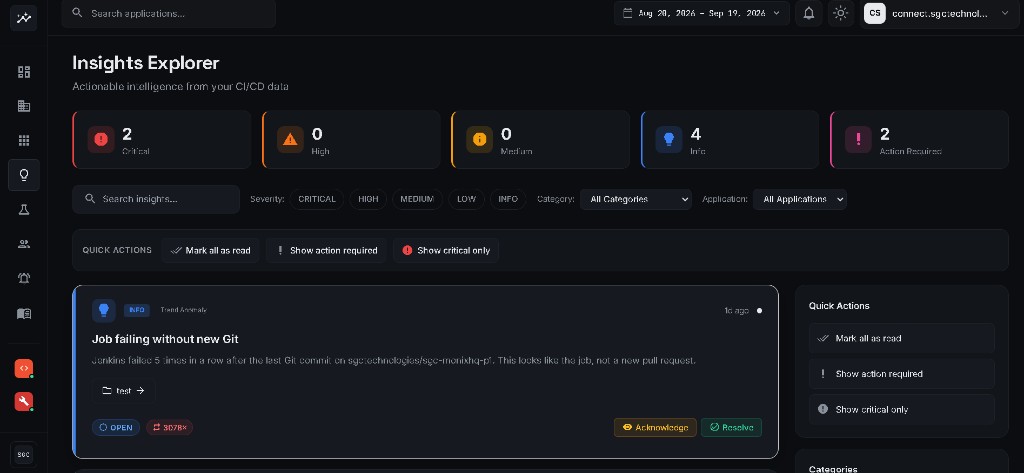Screen dimensions: 1024x473
Task: Open the app logo at sidebar top
Action: (24, 18)
